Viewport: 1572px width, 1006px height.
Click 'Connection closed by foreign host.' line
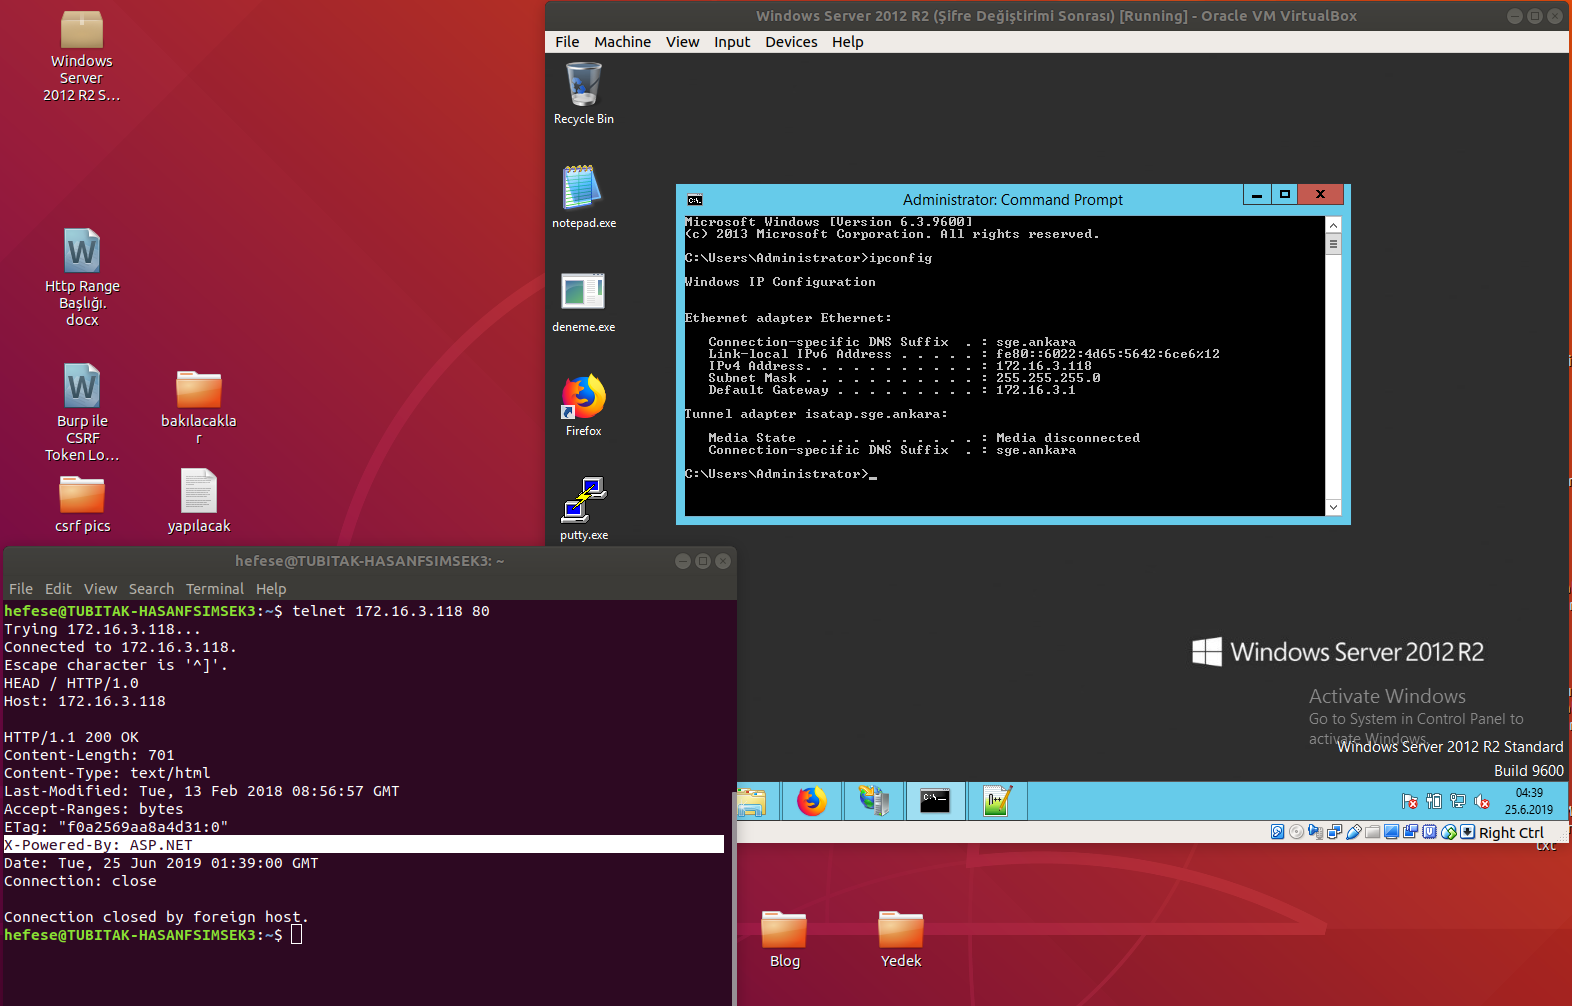click(156, 917)
